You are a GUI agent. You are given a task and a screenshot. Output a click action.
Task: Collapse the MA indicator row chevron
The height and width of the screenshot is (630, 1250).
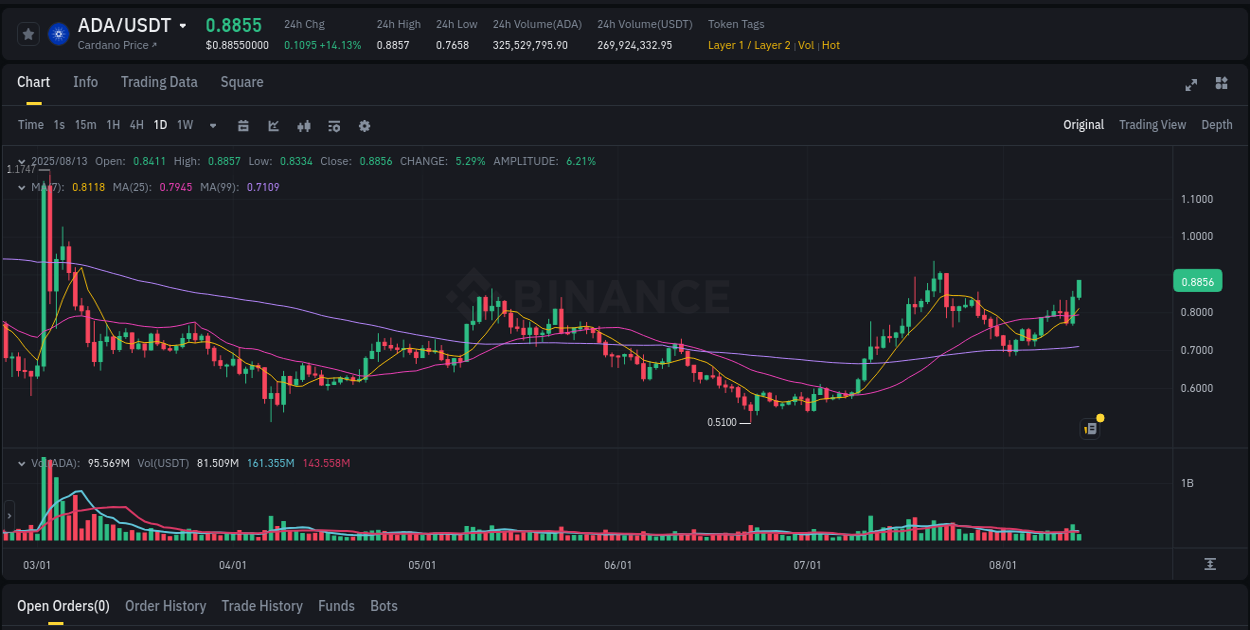[22, 187]
